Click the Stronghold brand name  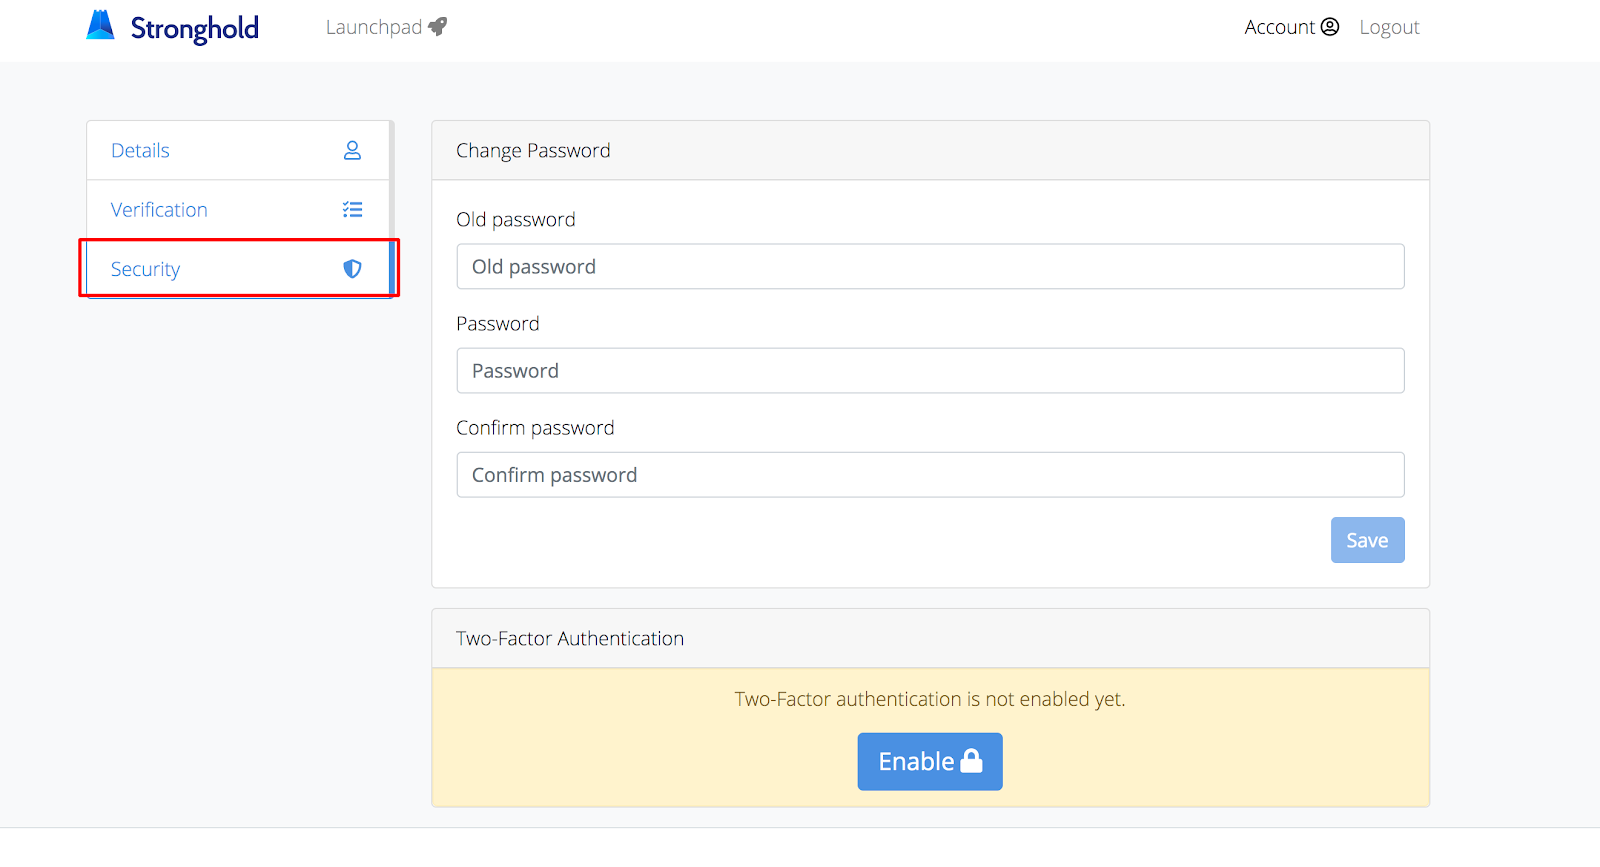click(x=195, y=28)
